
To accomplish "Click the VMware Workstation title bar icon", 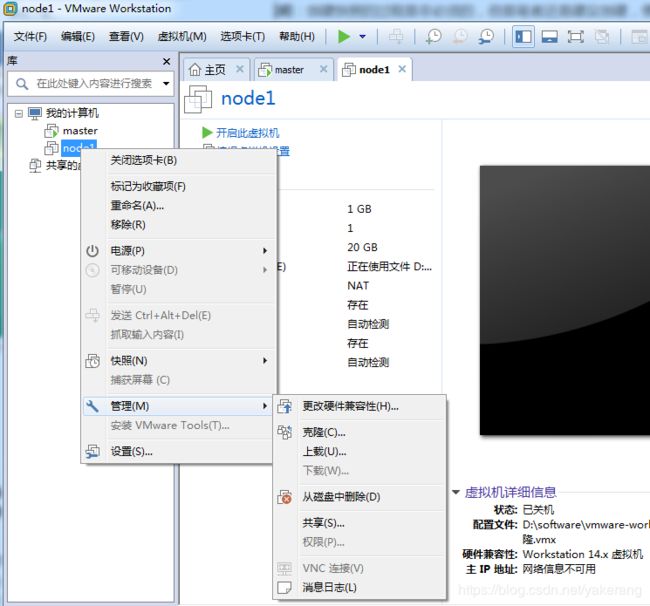I will coord(10,9).
